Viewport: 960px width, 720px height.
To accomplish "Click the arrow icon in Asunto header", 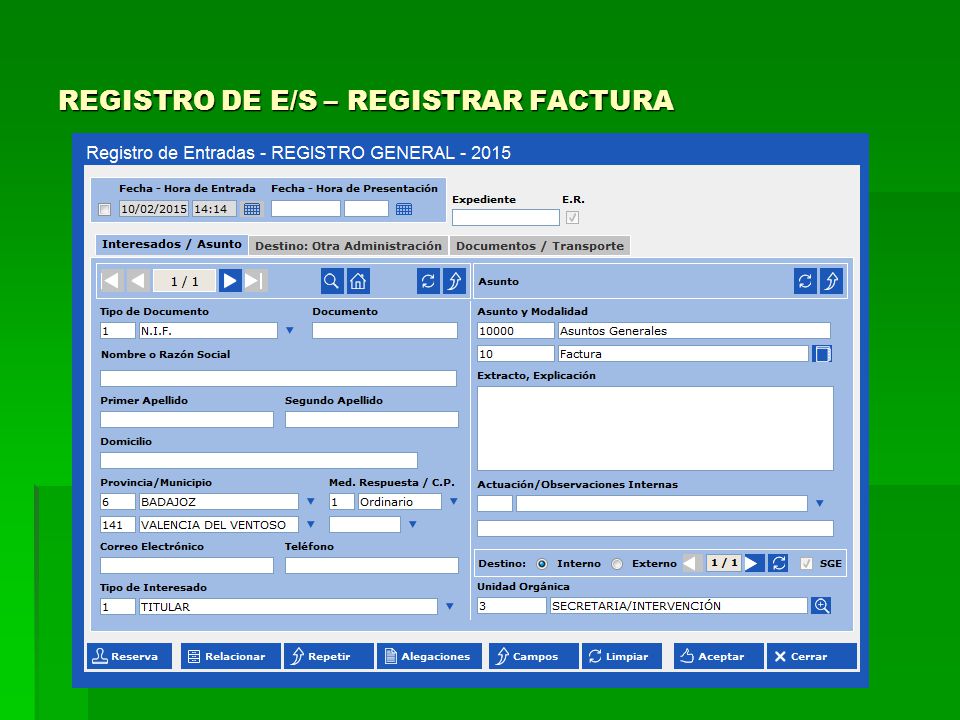I will pos(831,281).
